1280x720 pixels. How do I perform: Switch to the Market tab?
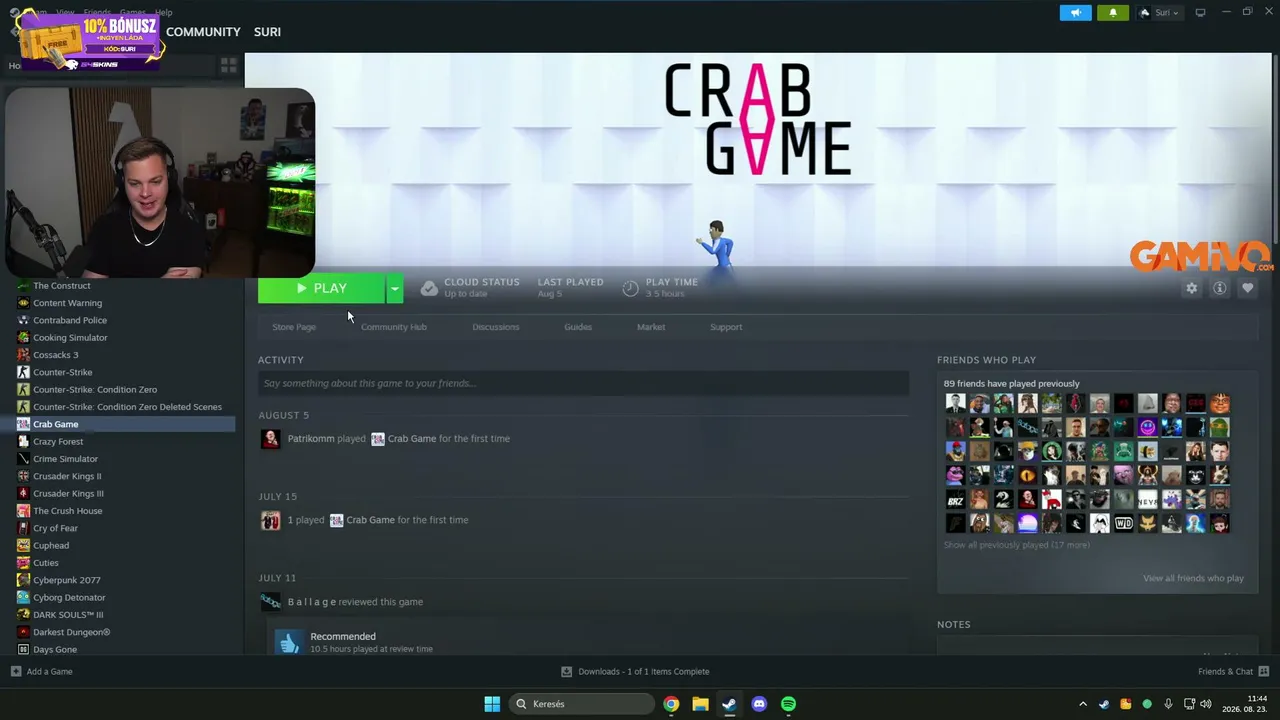click(651, 327)
